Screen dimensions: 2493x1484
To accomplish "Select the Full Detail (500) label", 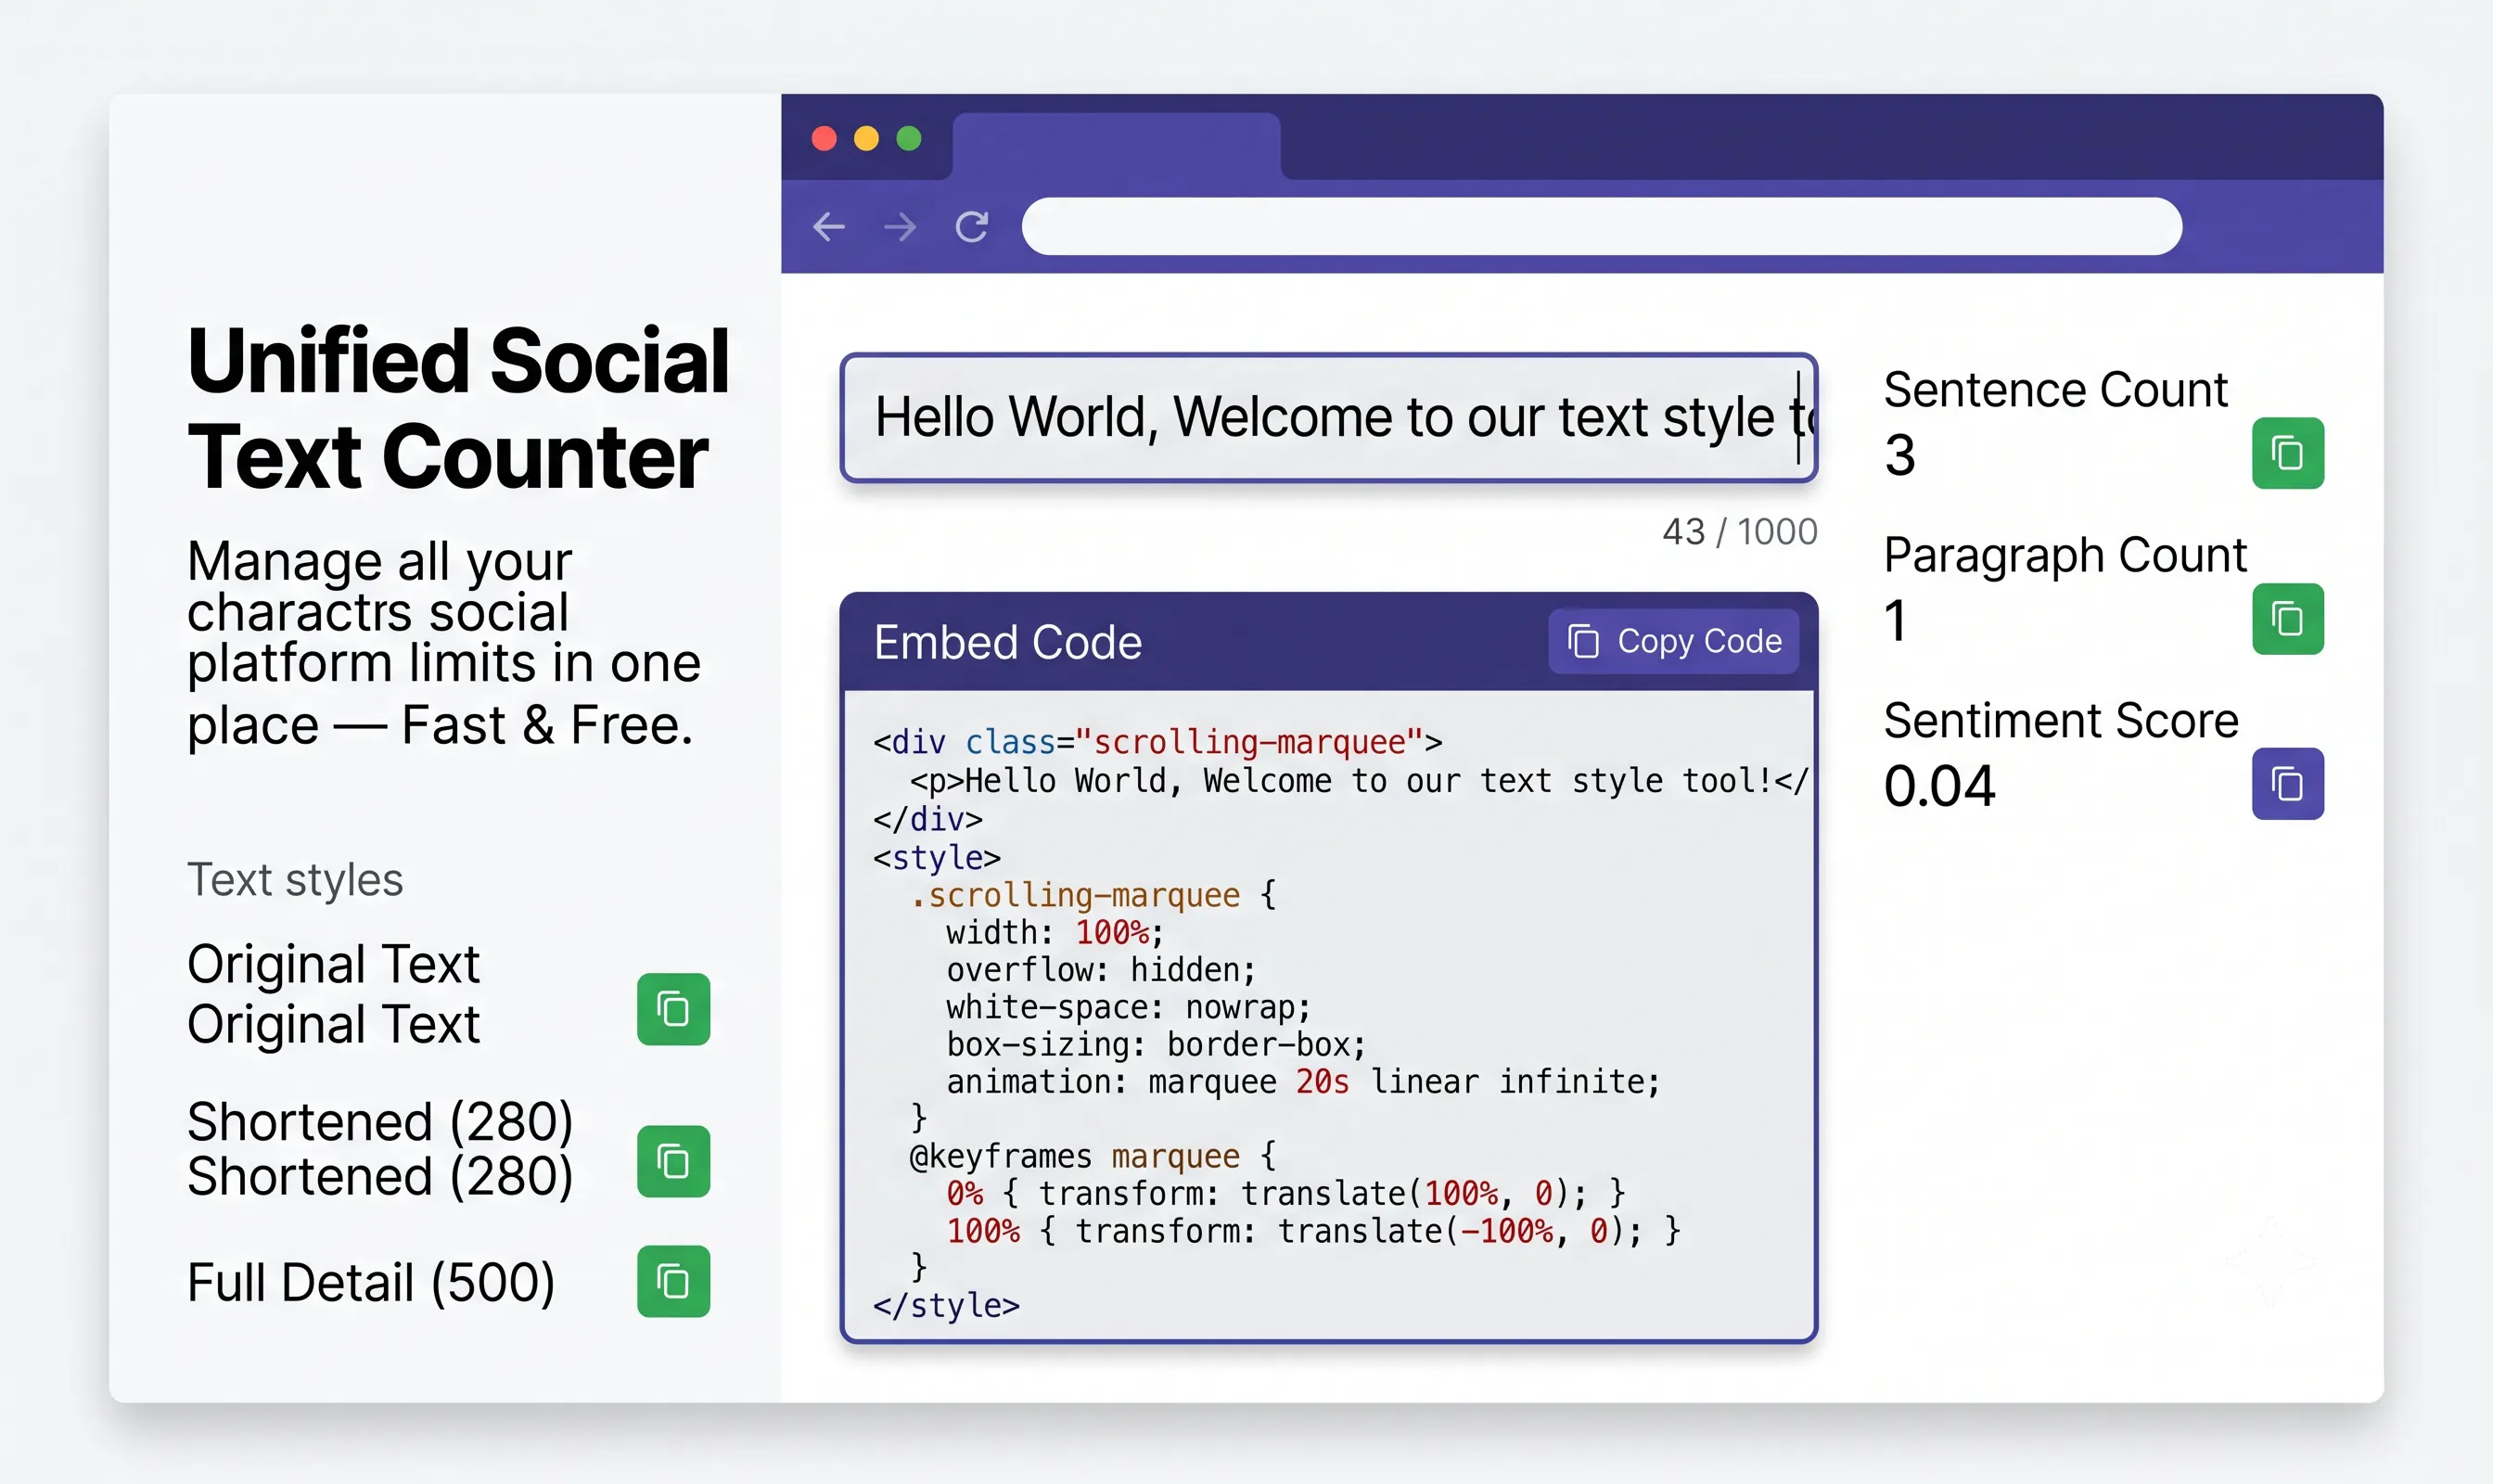I will point(371,1283).
